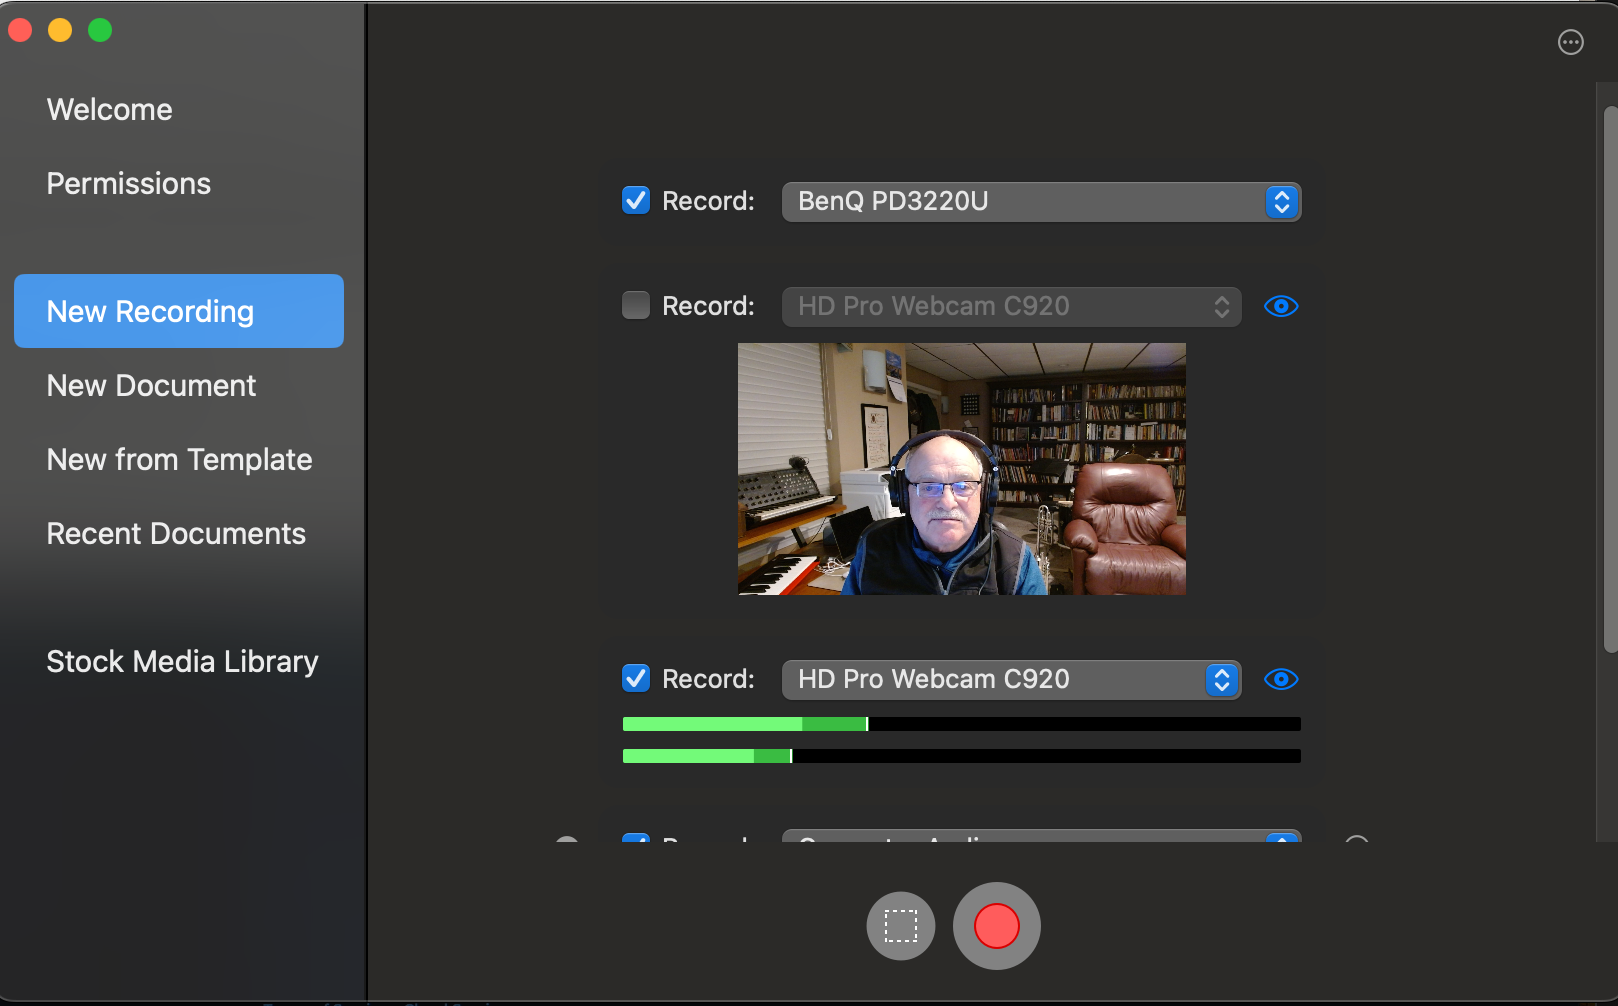Choose New from Template

pyautogui.click(x=180, y=460)
